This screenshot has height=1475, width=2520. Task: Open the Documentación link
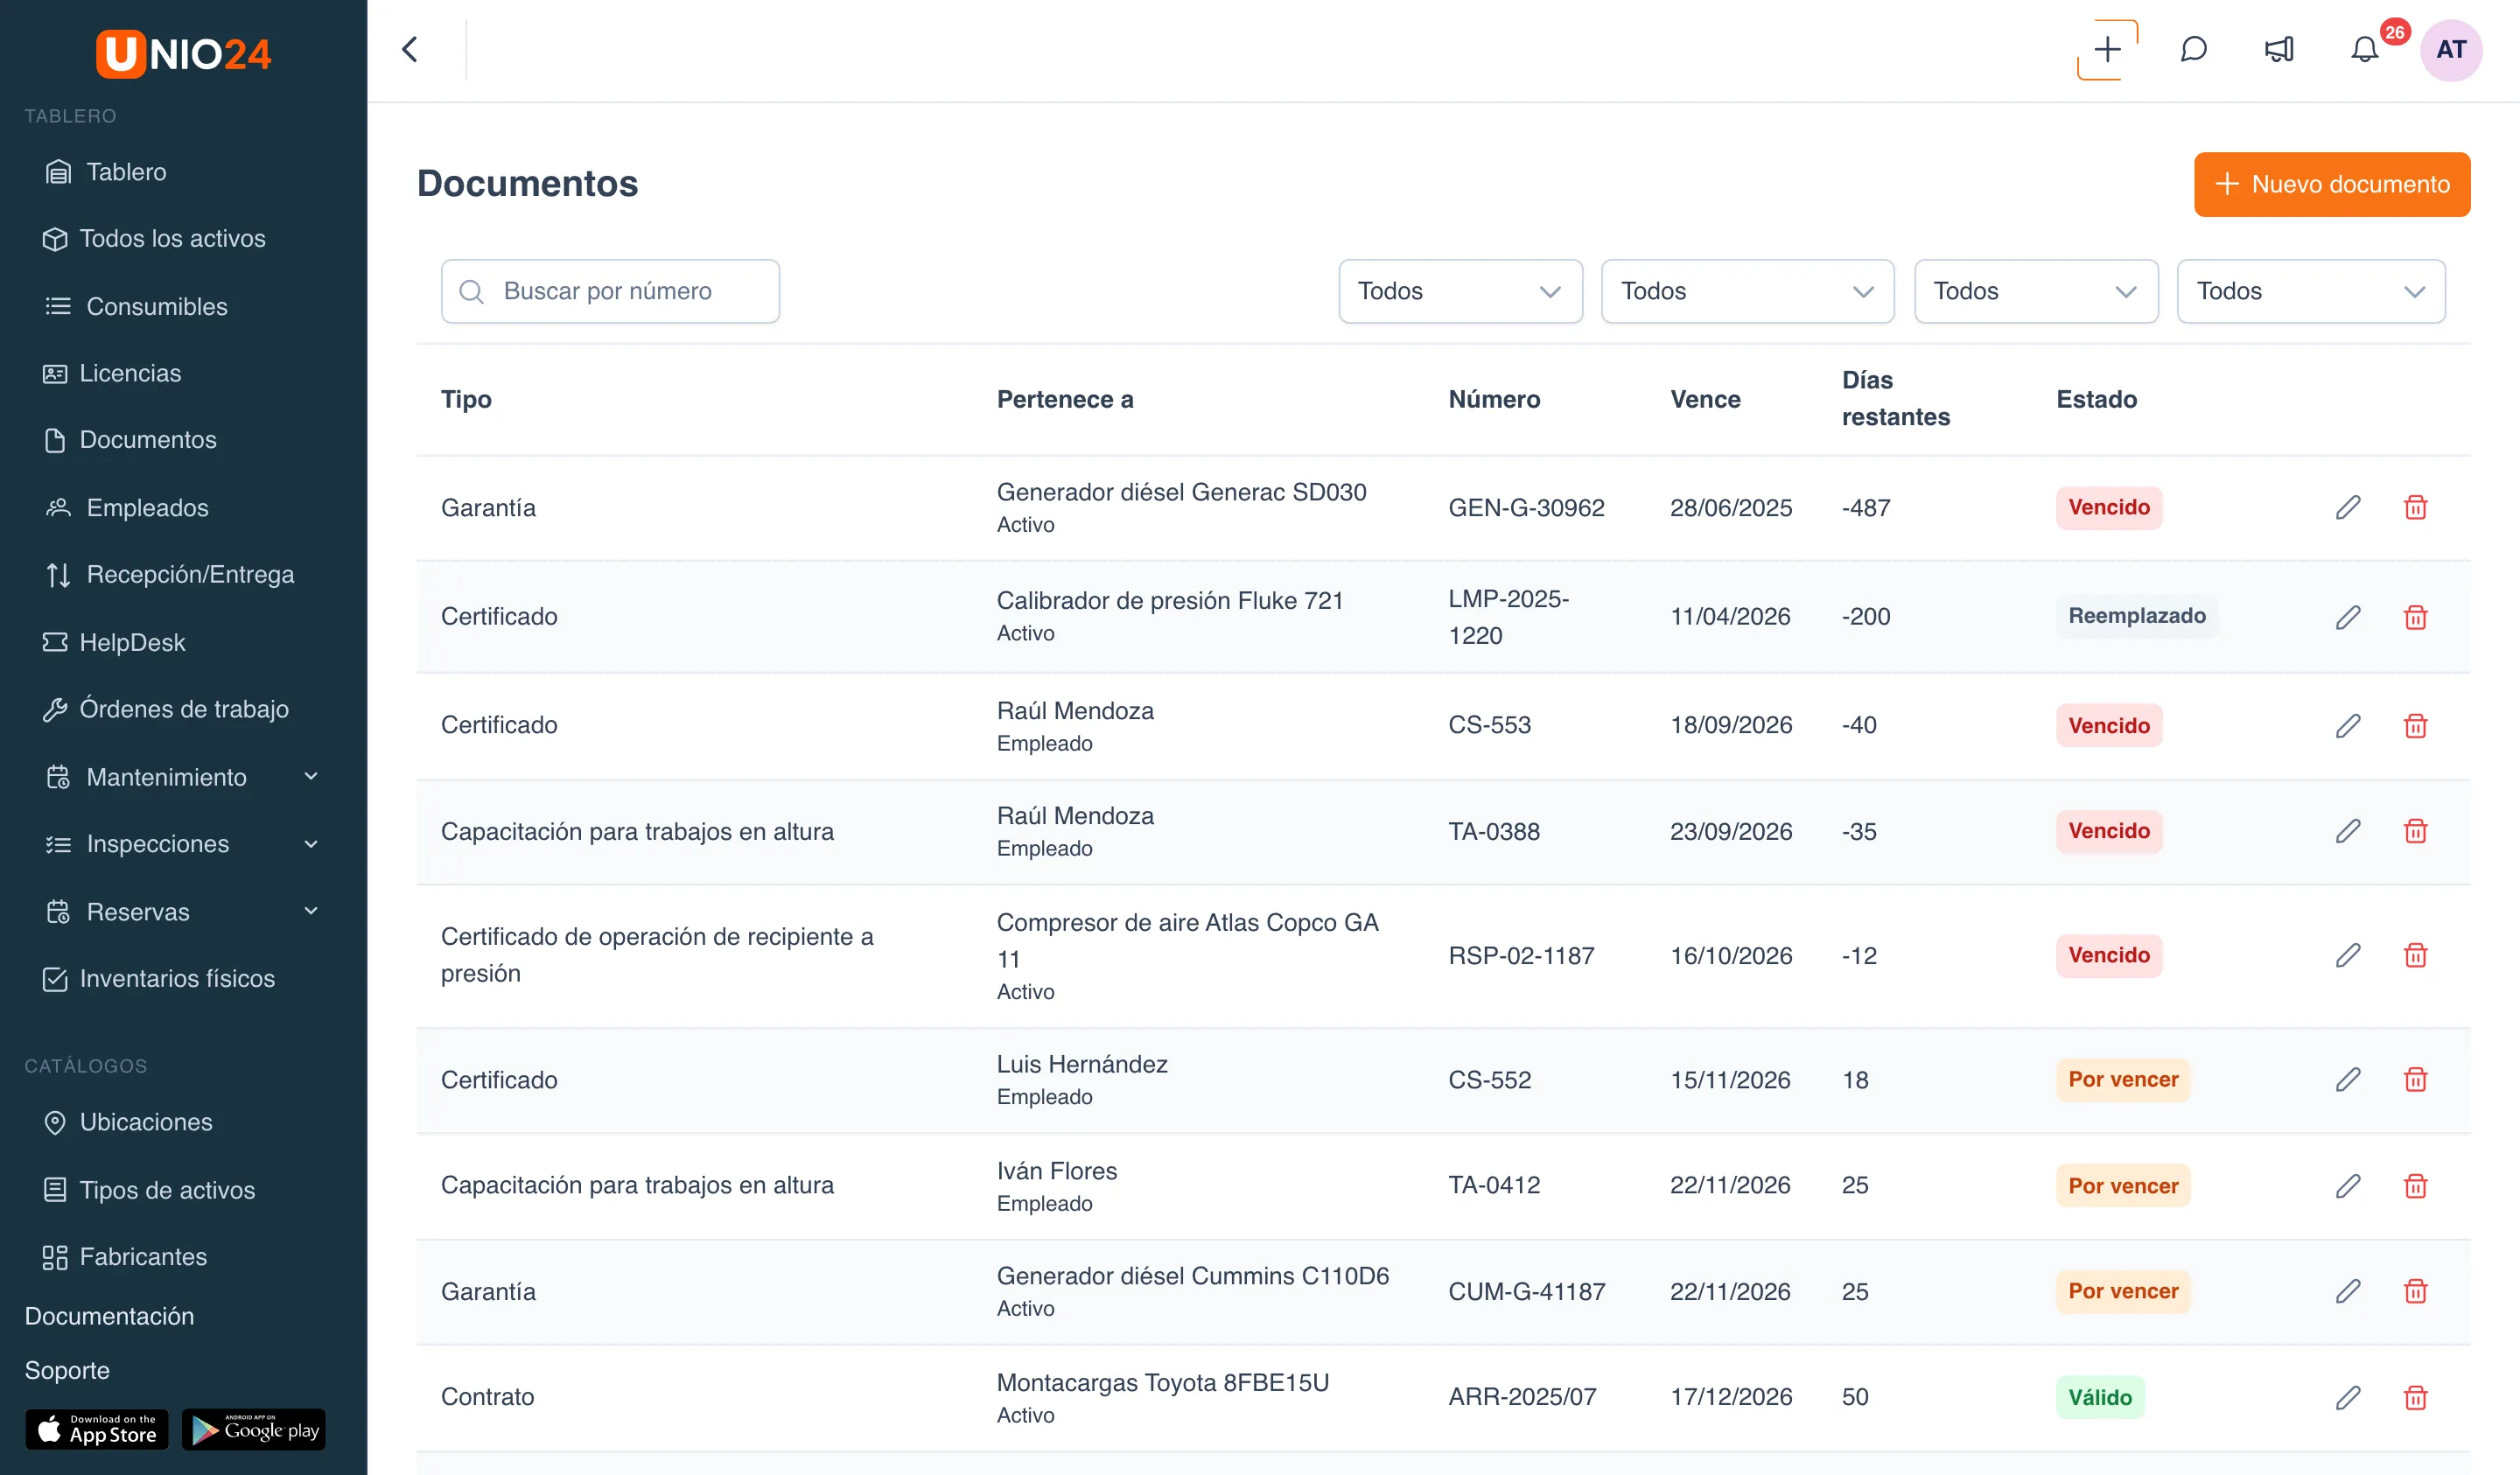109,1316
